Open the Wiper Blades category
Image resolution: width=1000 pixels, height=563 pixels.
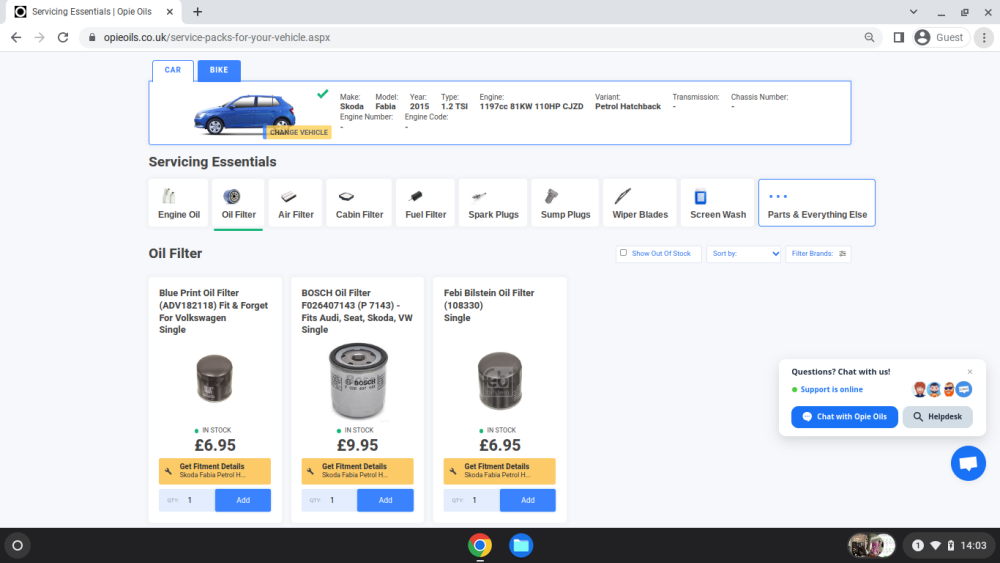[x=640, y=203]
